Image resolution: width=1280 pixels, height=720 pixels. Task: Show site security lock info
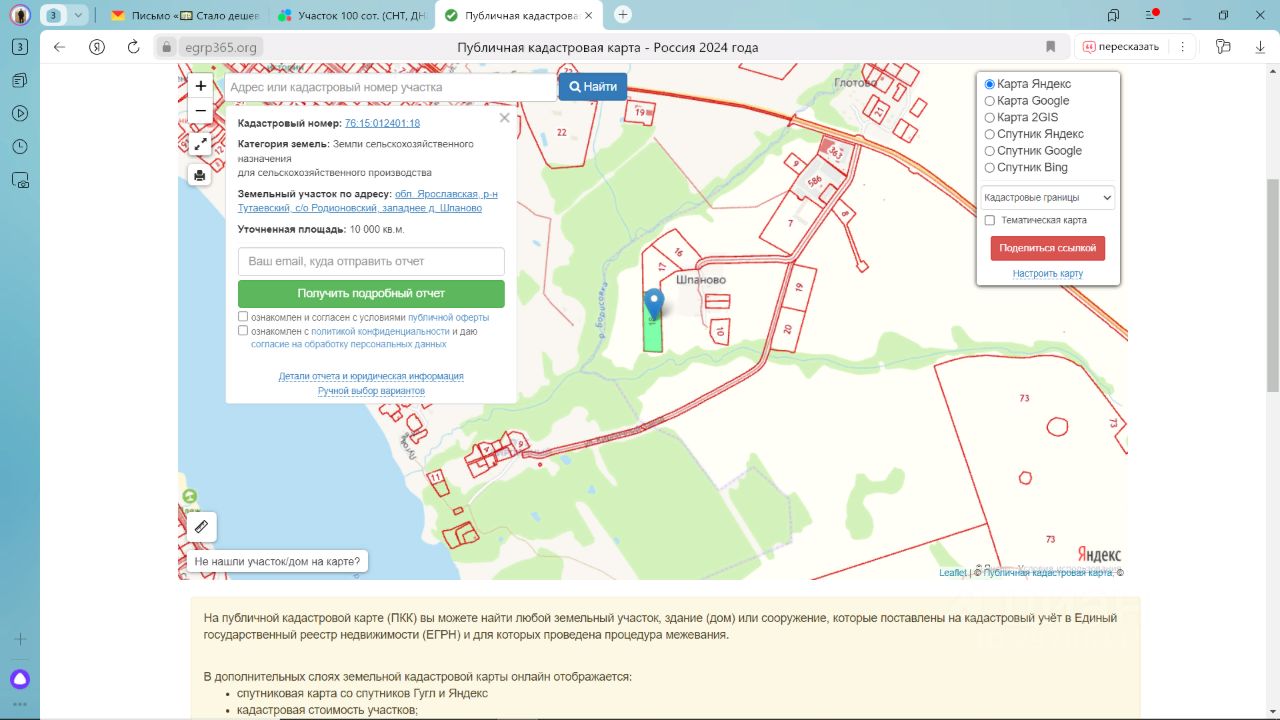click(166, 47)
